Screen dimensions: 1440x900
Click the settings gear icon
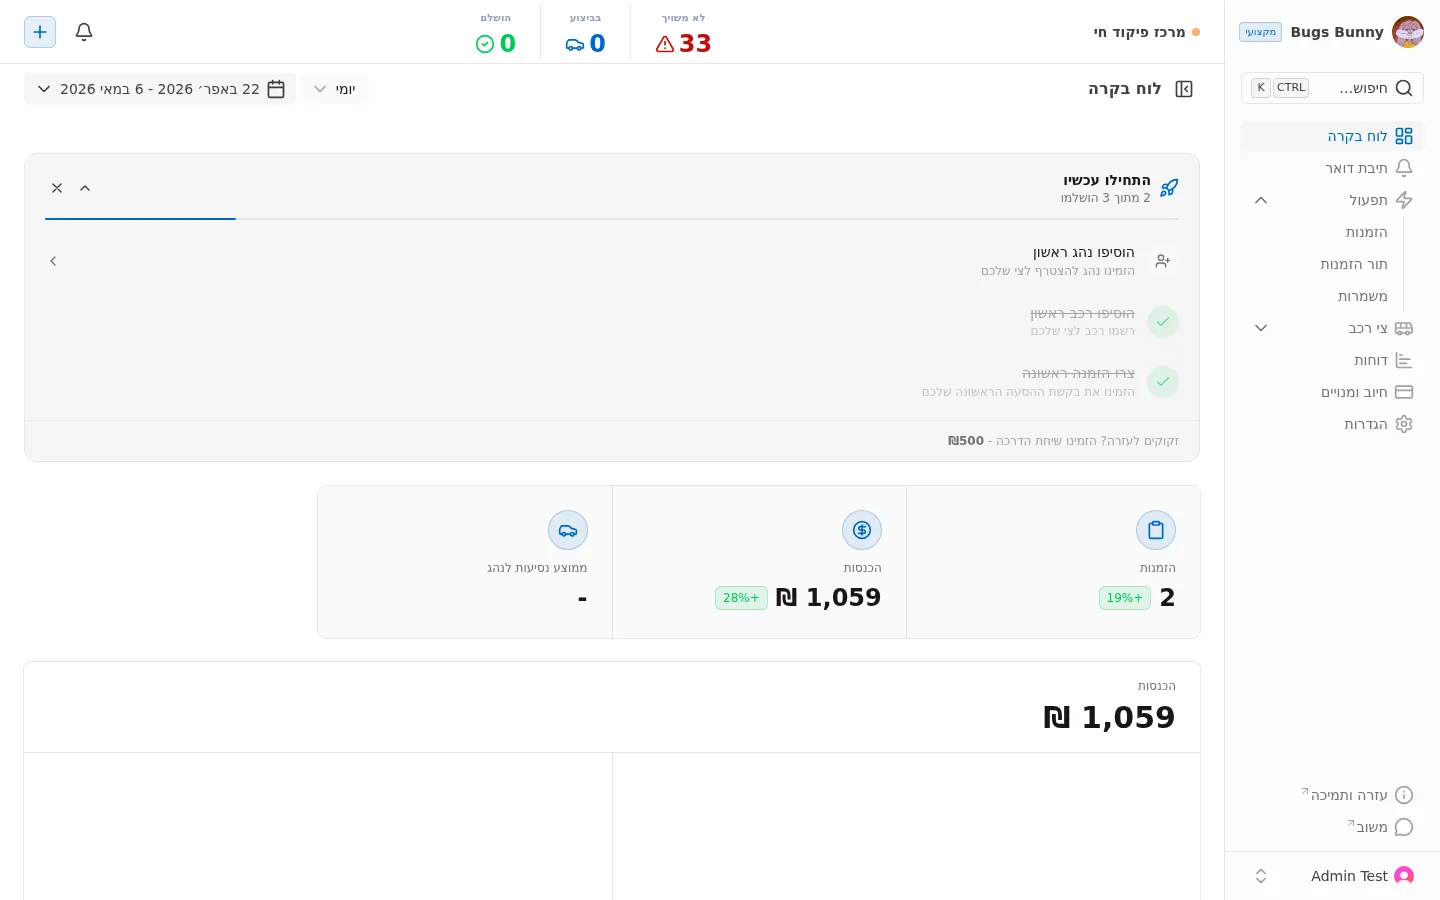1404,424
